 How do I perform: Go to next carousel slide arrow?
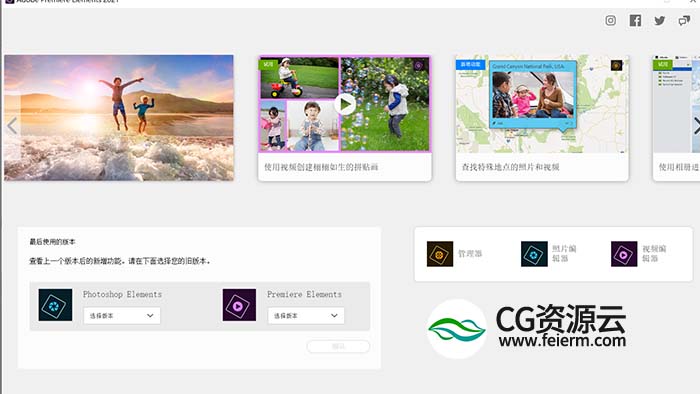[x=696, y=126]
